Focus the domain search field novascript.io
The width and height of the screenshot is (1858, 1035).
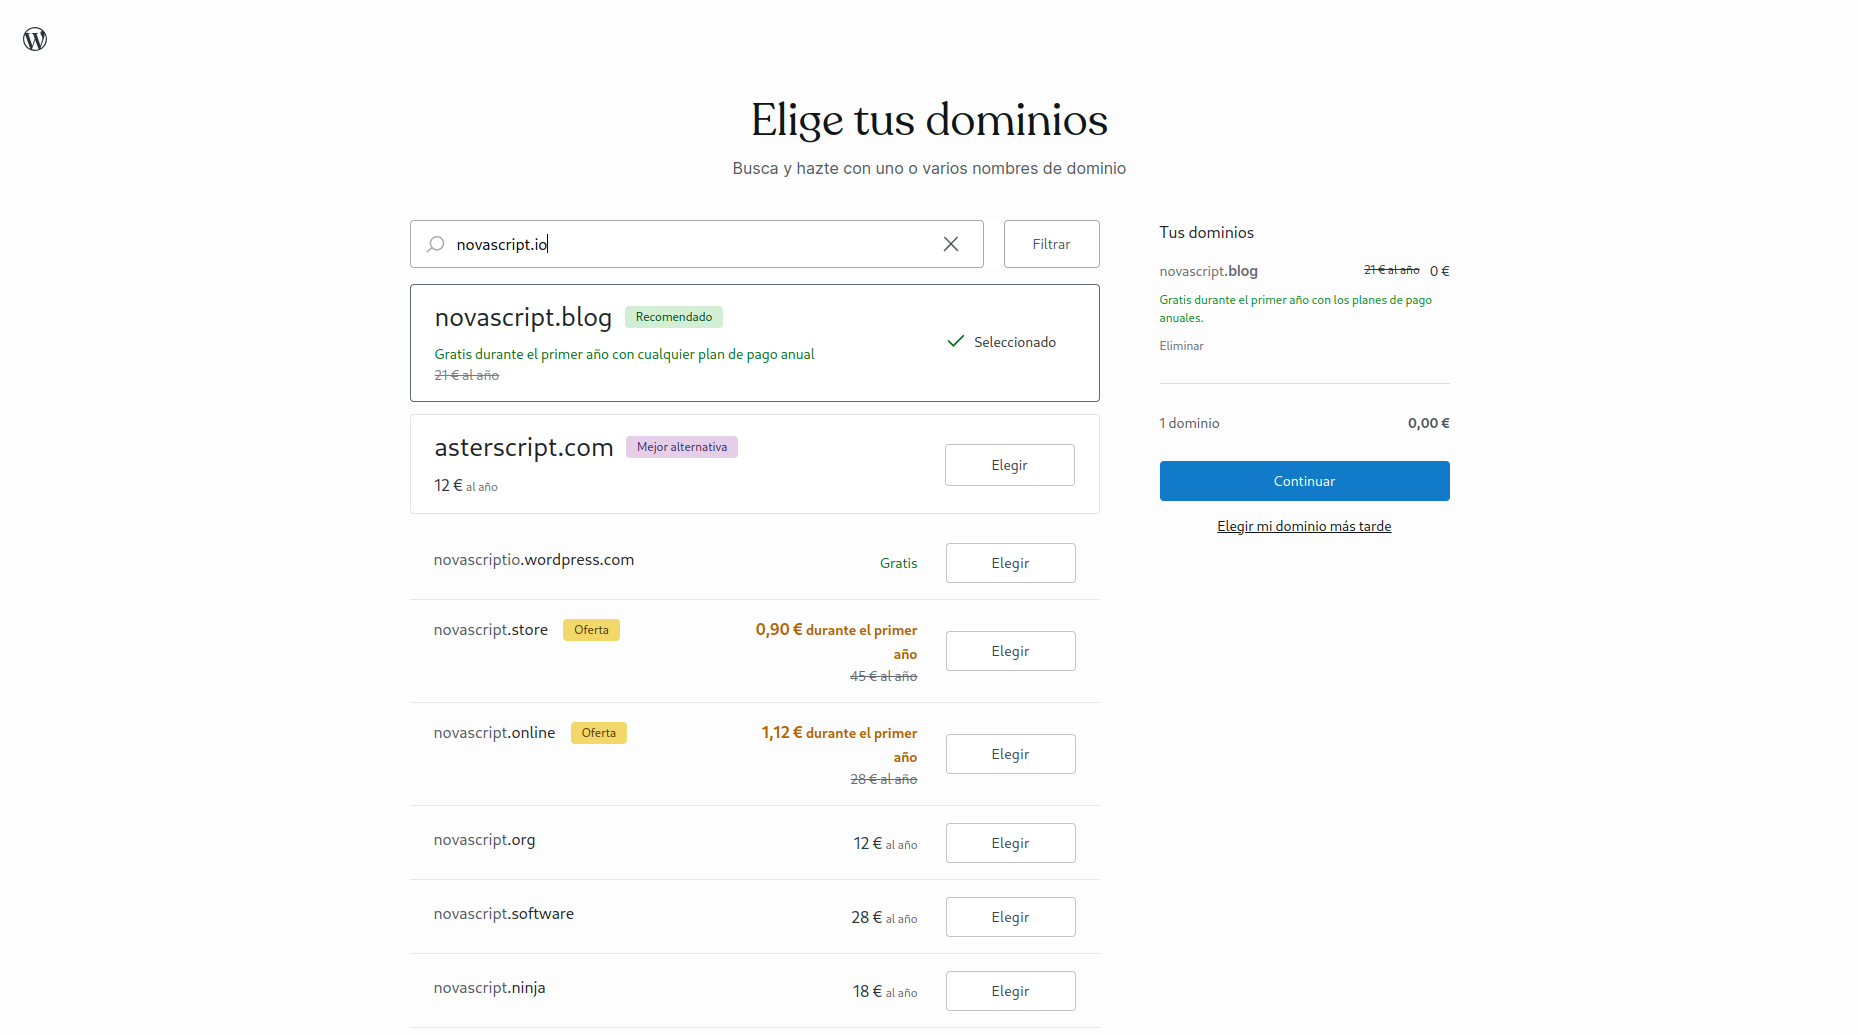click(x=696, y=244)
